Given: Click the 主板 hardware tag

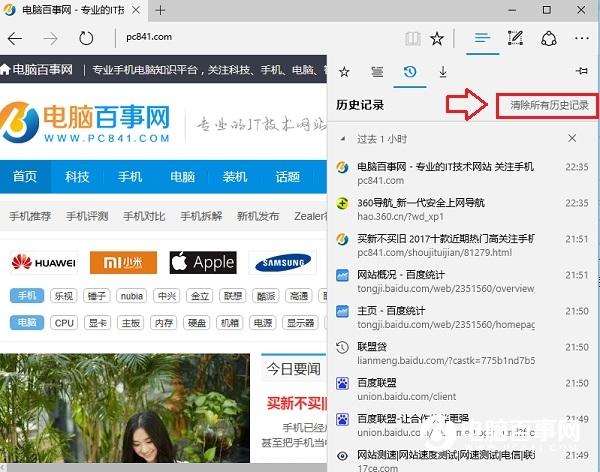Looking at the screenshot, I should (x=130, y=323).
